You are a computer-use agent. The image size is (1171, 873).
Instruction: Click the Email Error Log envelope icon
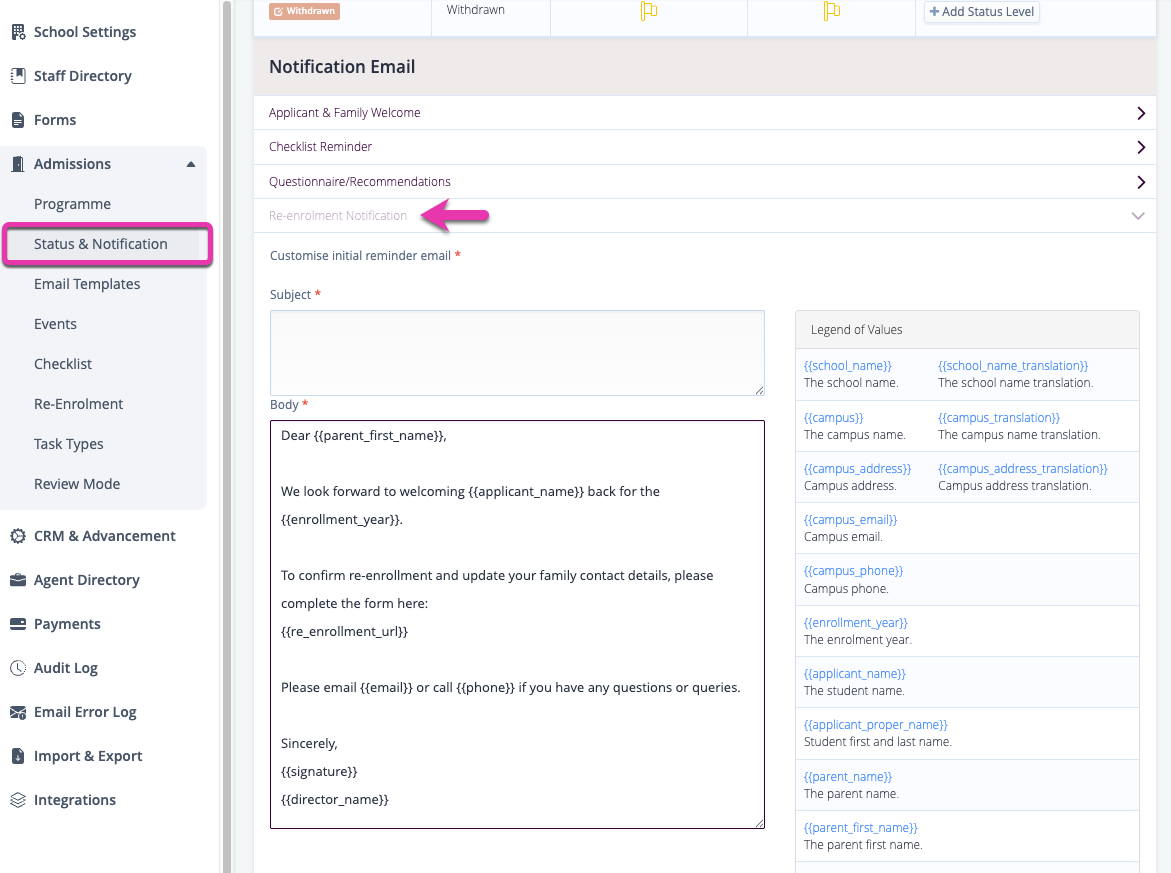coord(17,712)
